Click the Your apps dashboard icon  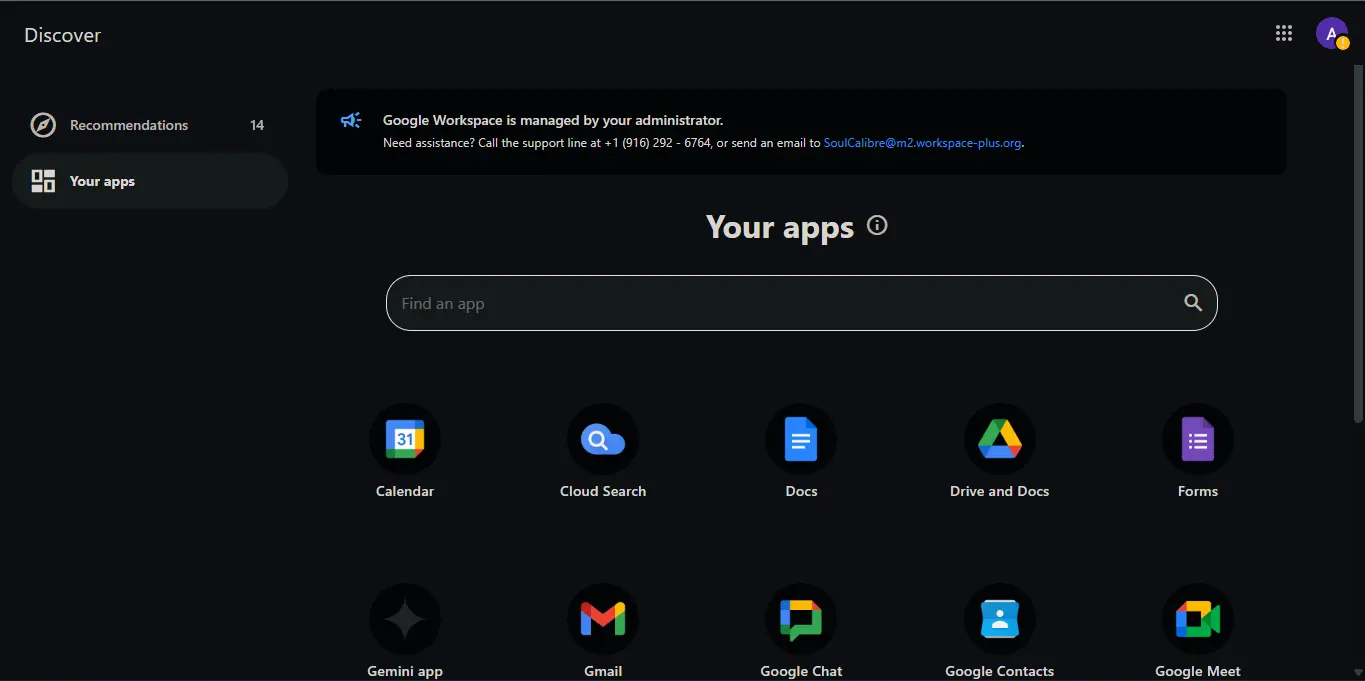[43, 181]
